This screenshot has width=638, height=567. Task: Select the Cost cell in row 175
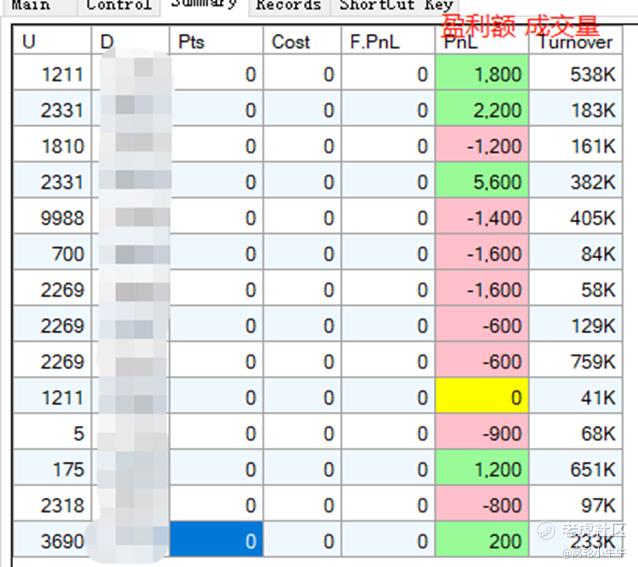coord(302,467)
